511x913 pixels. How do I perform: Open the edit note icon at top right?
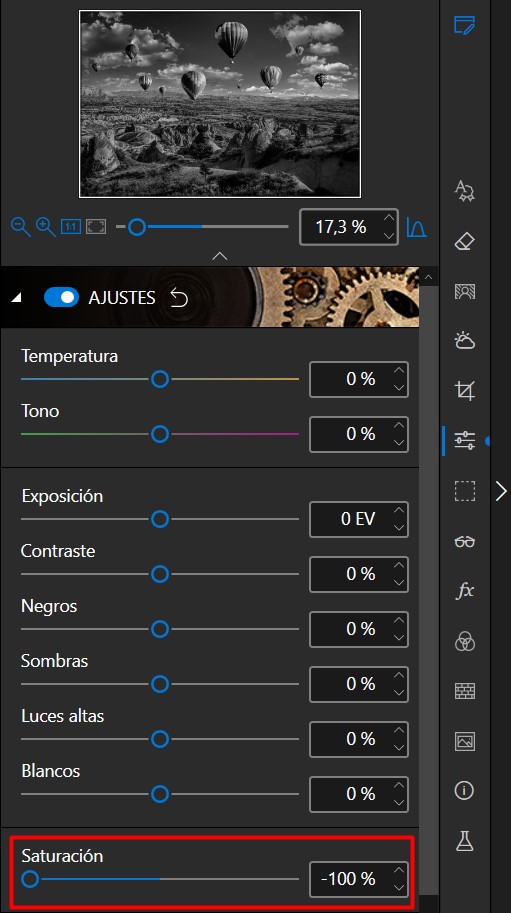tap(464, 26)
